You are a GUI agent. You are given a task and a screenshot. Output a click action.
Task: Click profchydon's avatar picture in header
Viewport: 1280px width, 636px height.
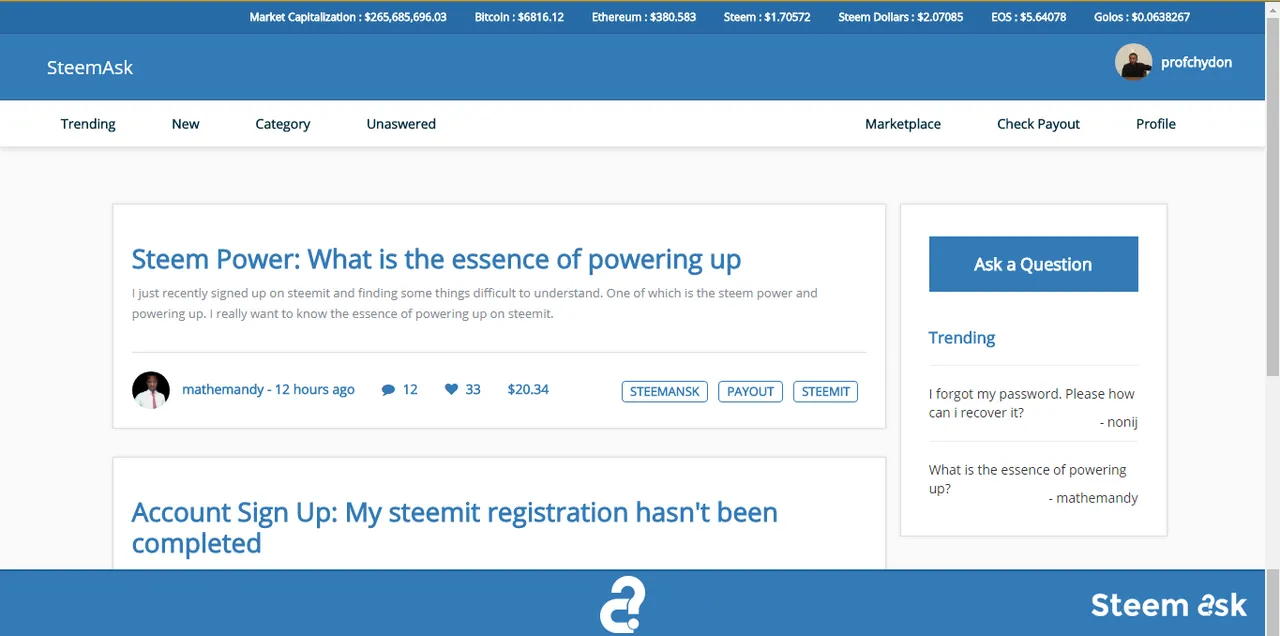1133,62
